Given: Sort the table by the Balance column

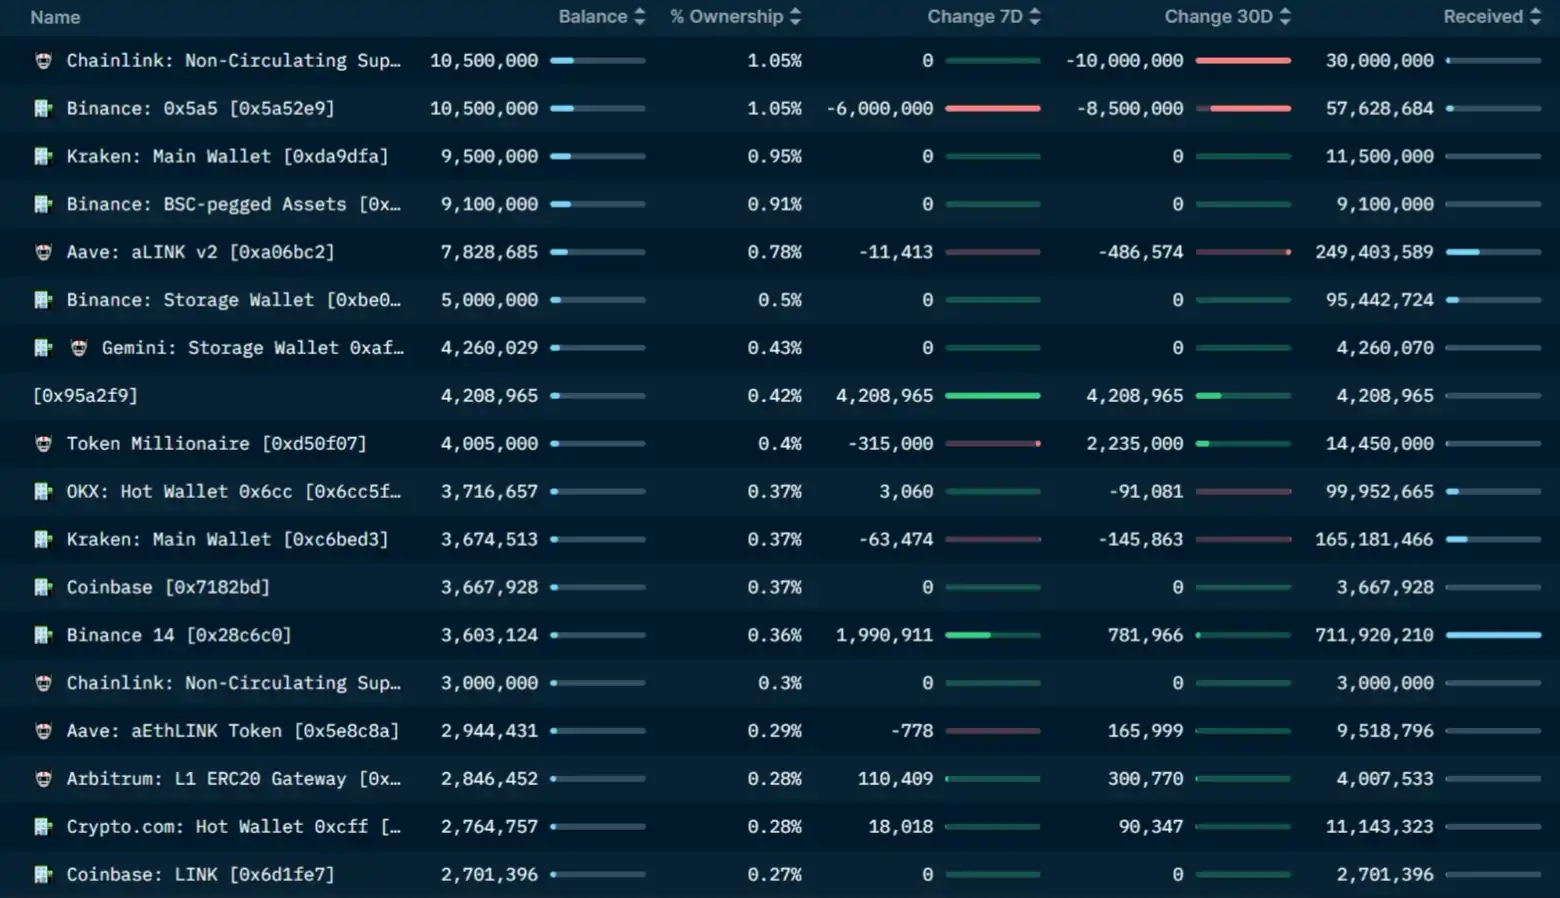Looking at the screenshot, I should (602, 17).
